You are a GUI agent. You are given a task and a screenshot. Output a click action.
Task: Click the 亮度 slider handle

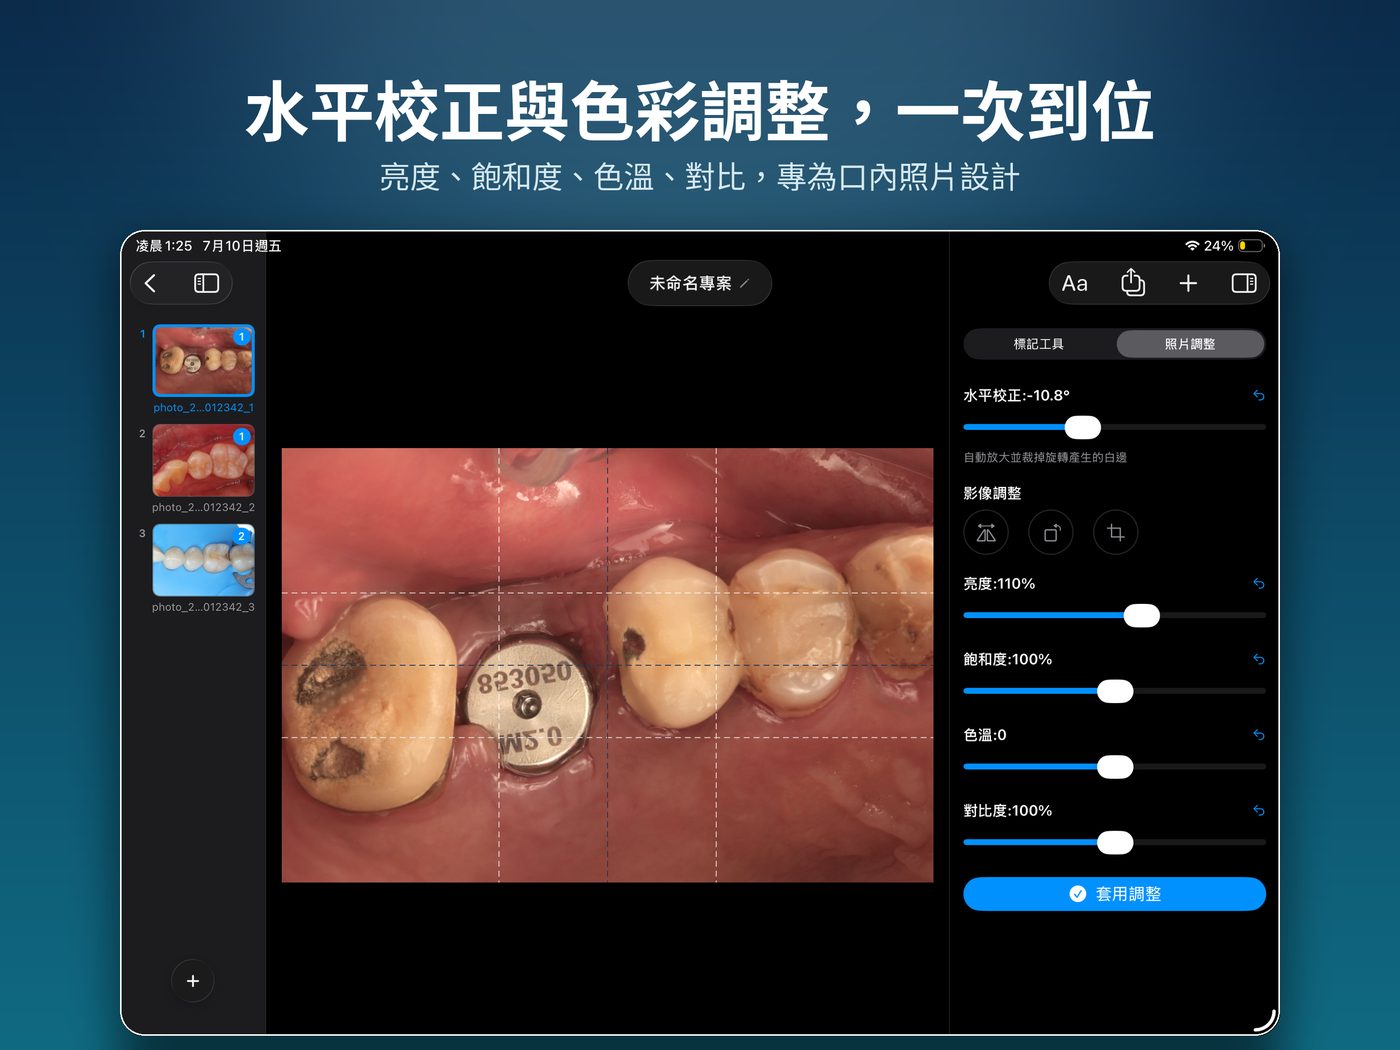1142,616
